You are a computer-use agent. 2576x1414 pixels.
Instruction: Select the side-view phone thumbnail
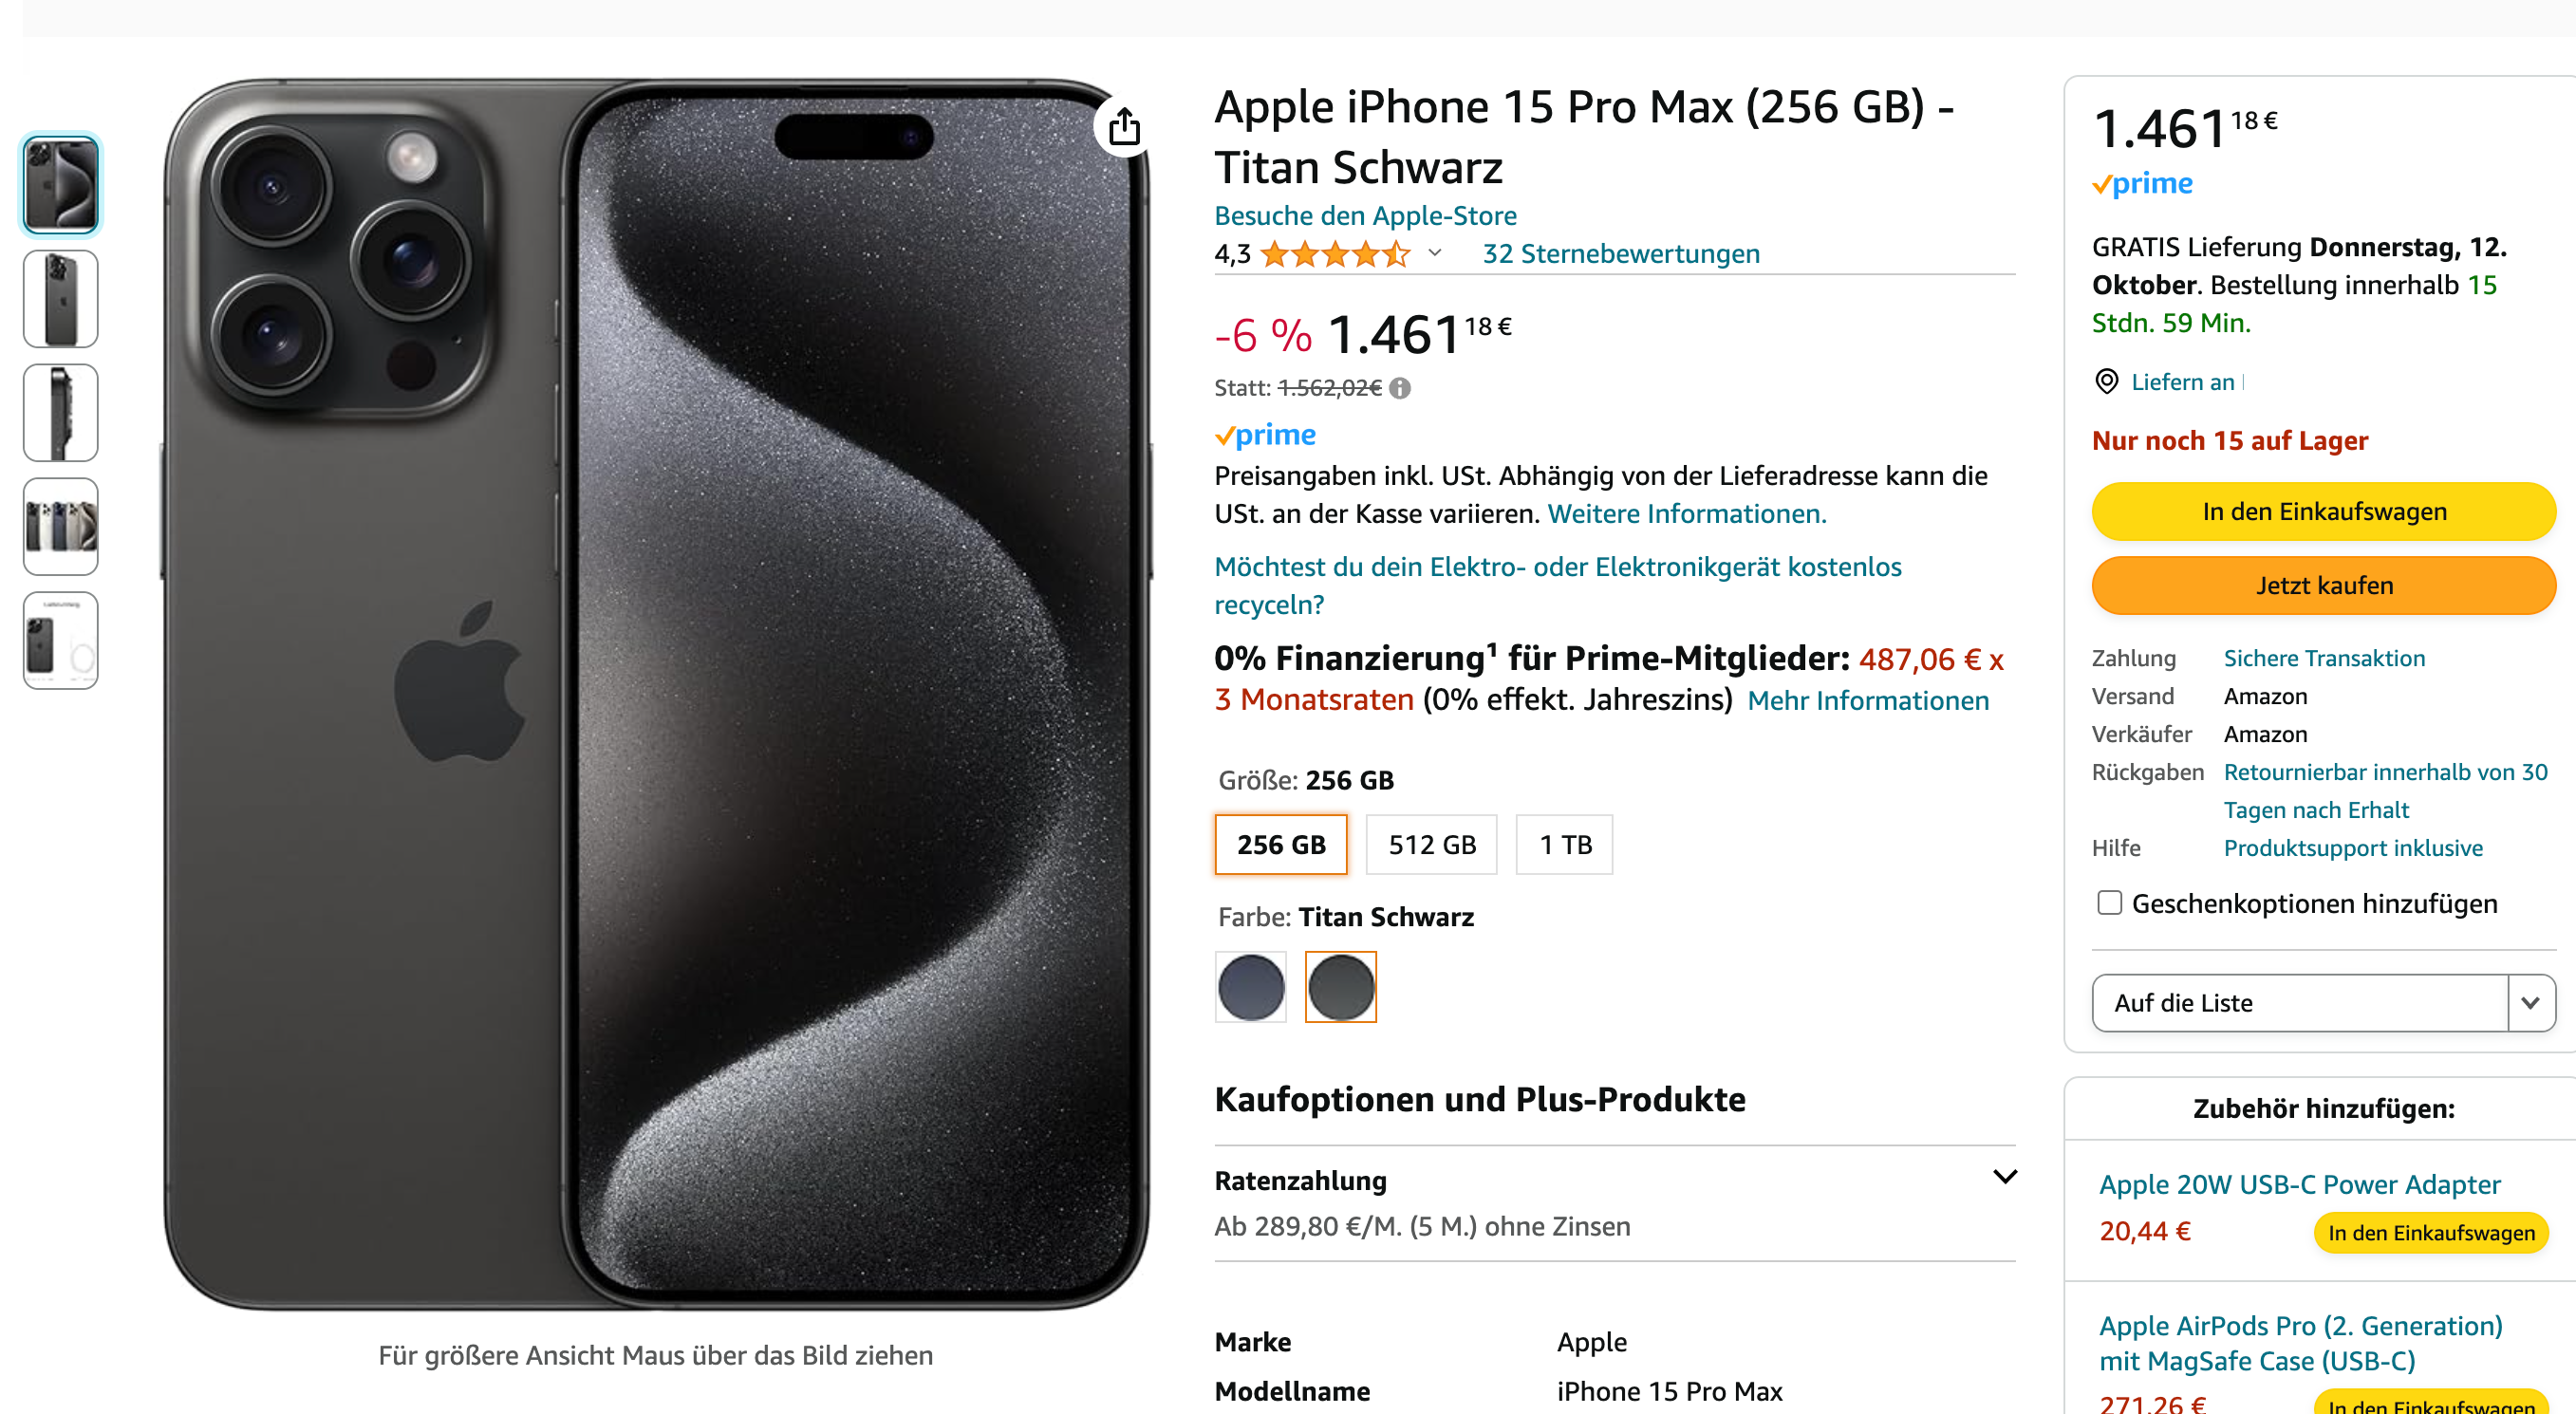click(x=60, y=412)
